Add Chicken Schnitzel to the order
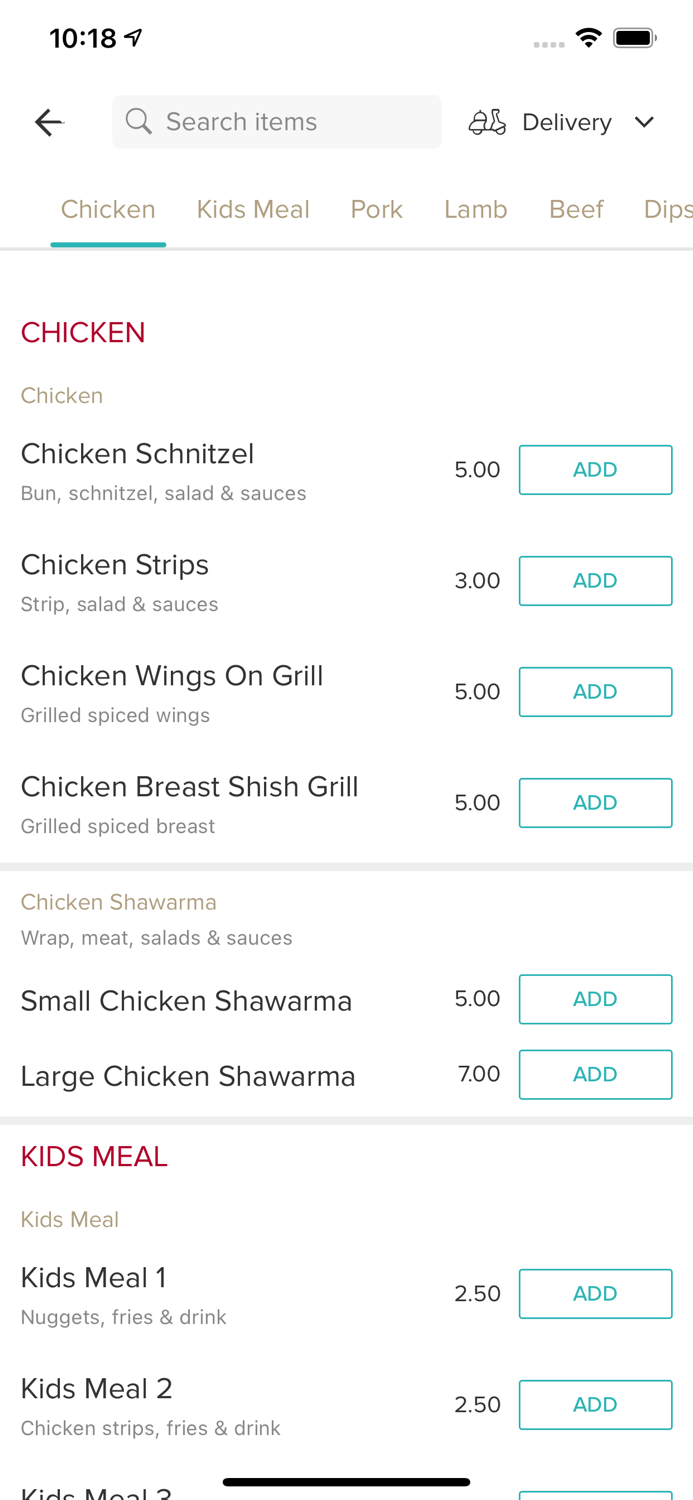The width and height of the screenshot is (693, 1500). click(x=595, y=469)
